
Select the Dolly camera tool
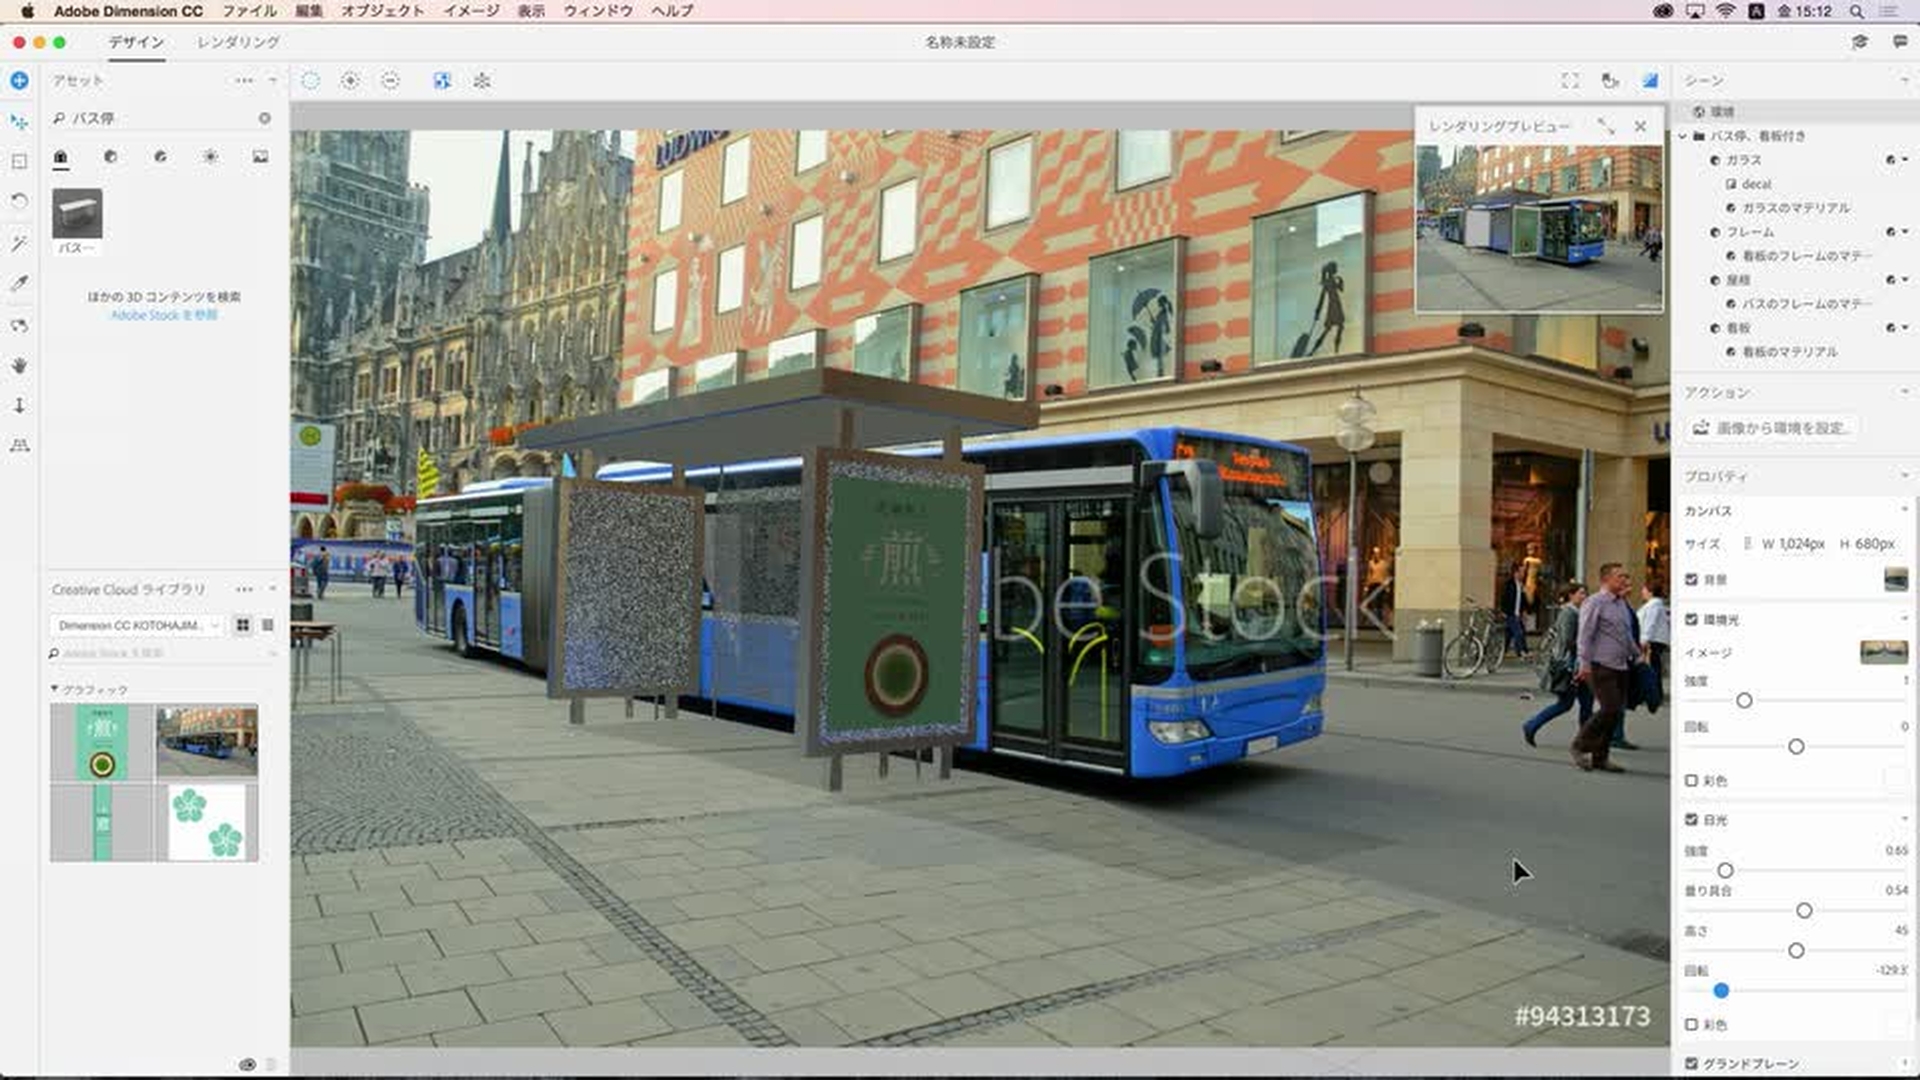click(x=19, y=406)
